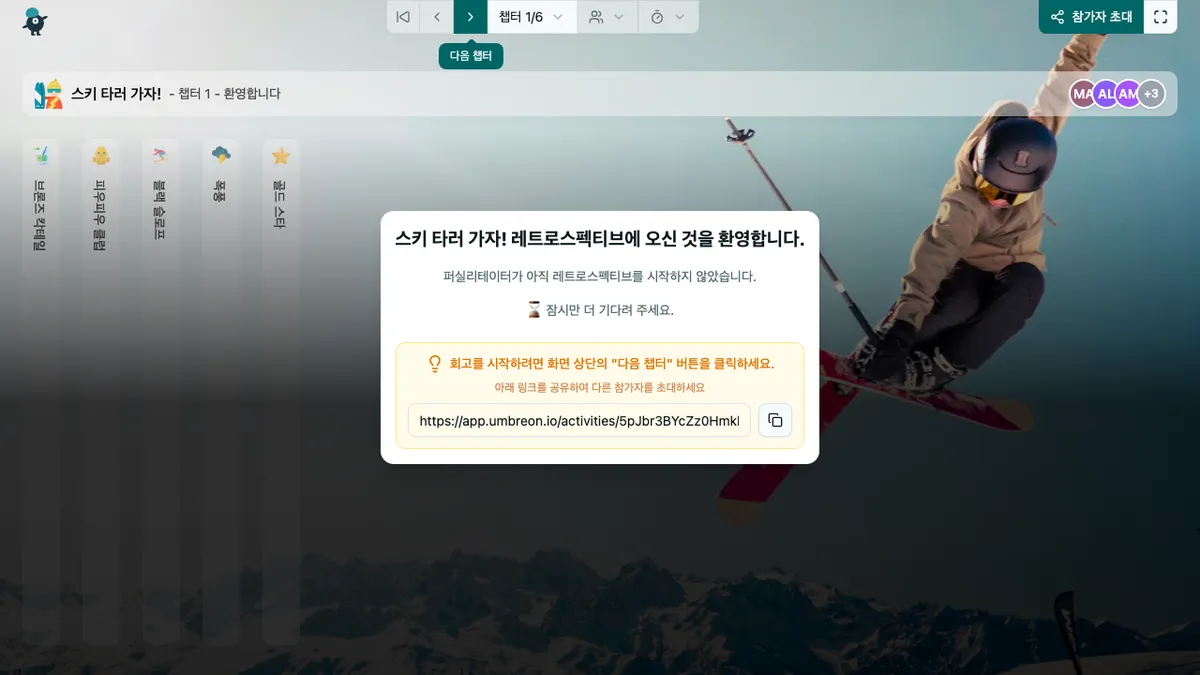
Task: Click the skier icon on 블랙 슬로프 column
Action: click(x=160, y=155)
